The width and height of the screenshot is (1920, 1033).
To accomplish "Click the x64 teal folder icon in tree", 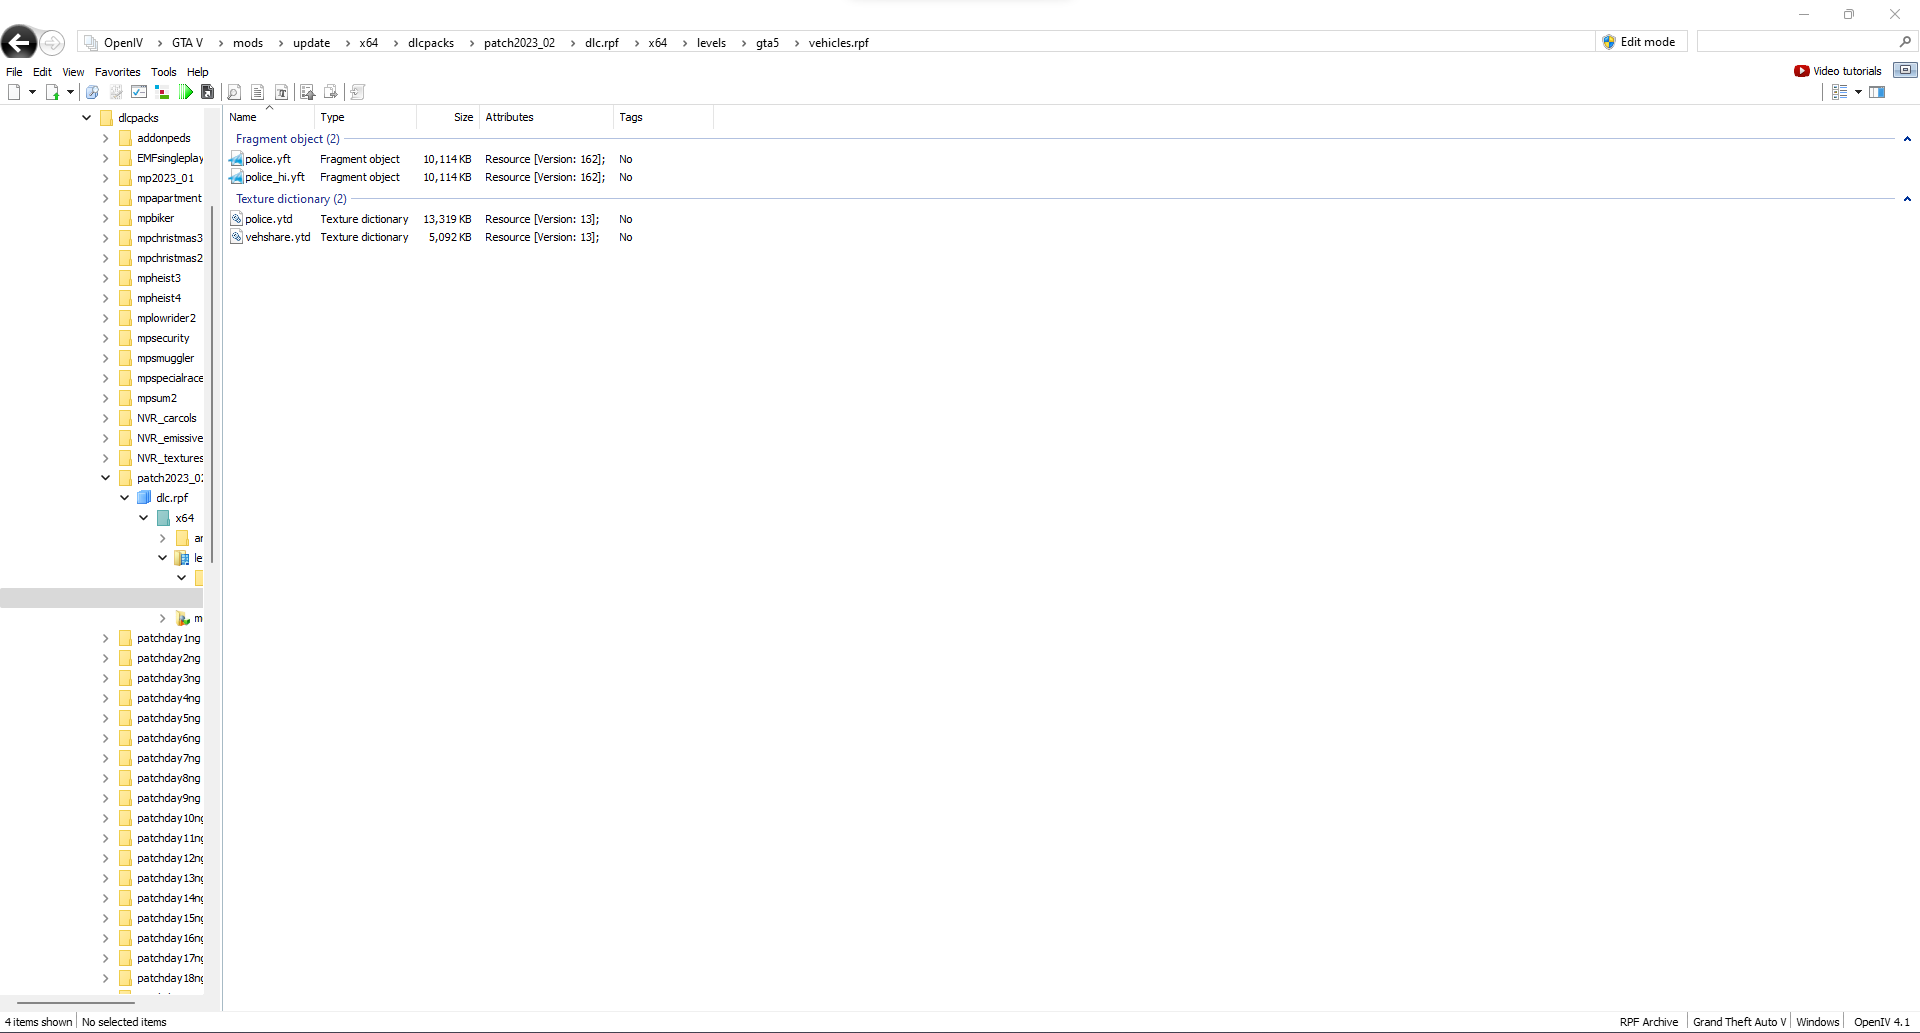I will click(163, 518).
